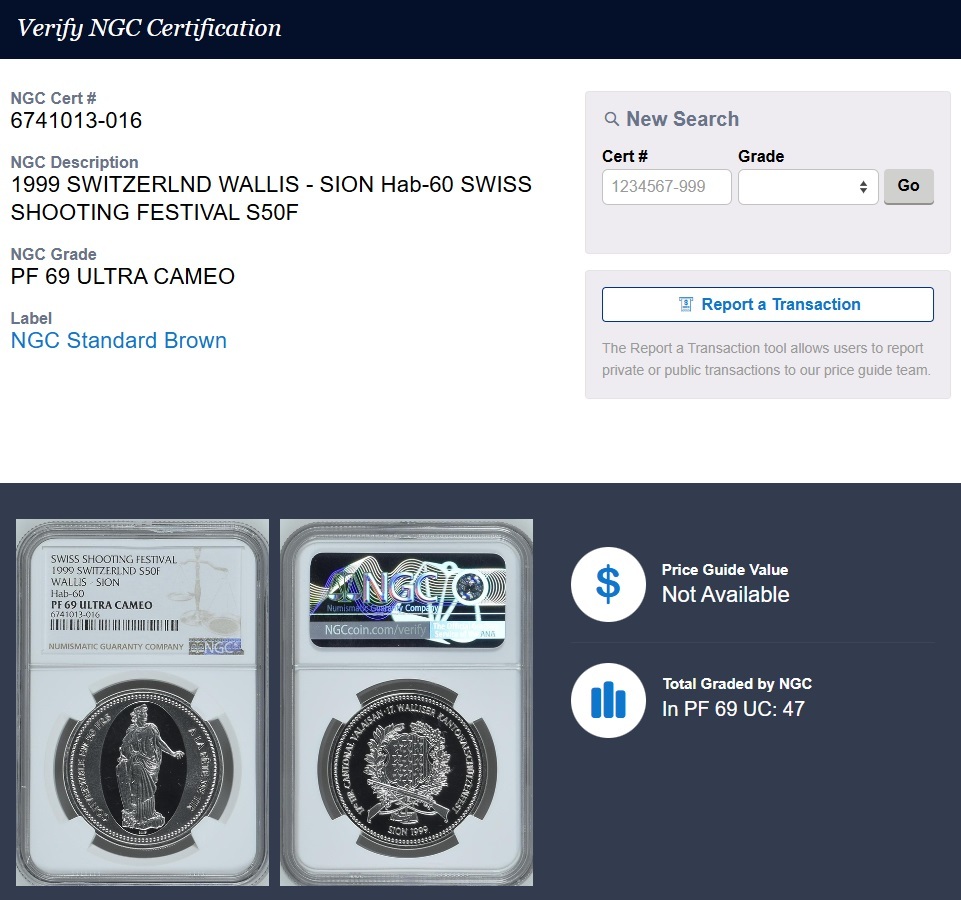The image size is (961, 900).
Task: Open the coin reverse slab image
Action: 406,702
